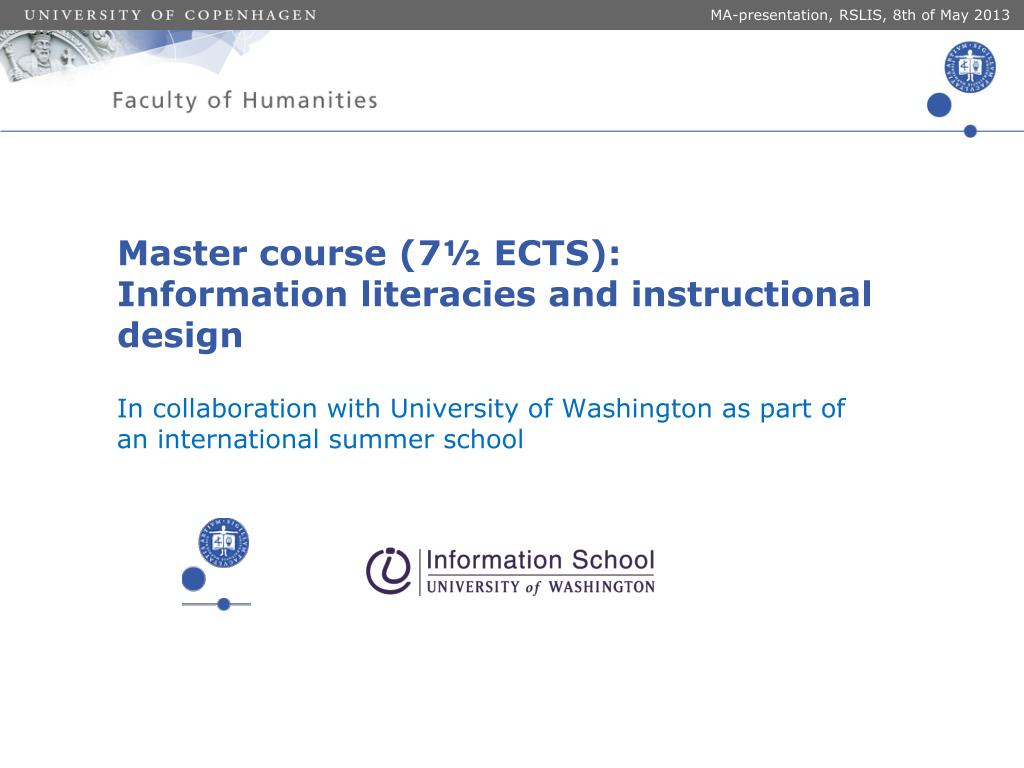This screenshot has height=768, width=1024.
Task: Click the word 'design' in the title
Action: pos(180,336)
